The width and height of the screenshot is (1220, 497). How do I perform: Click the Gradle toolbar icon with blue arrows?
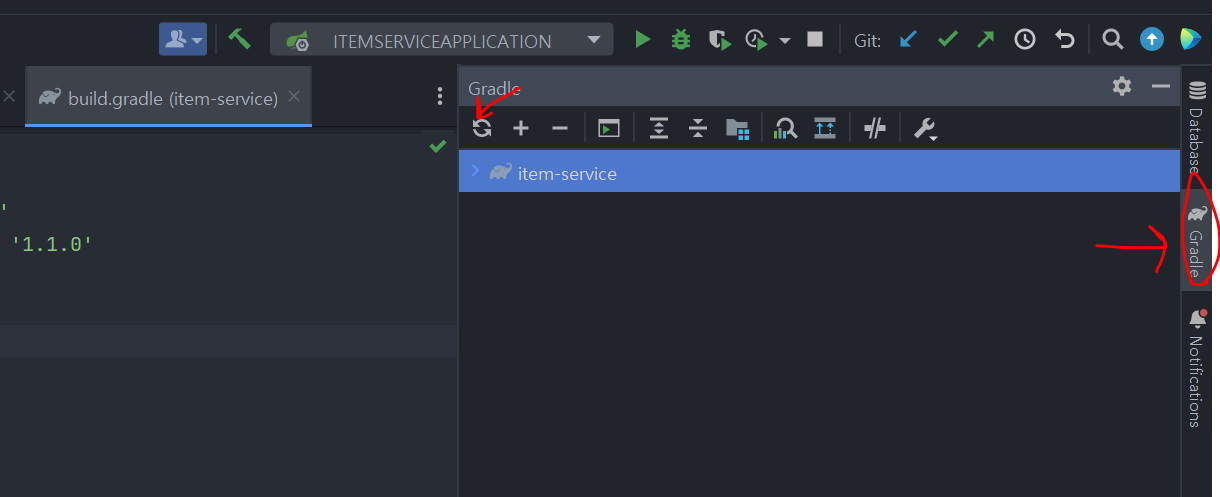[x=825, y=128]
